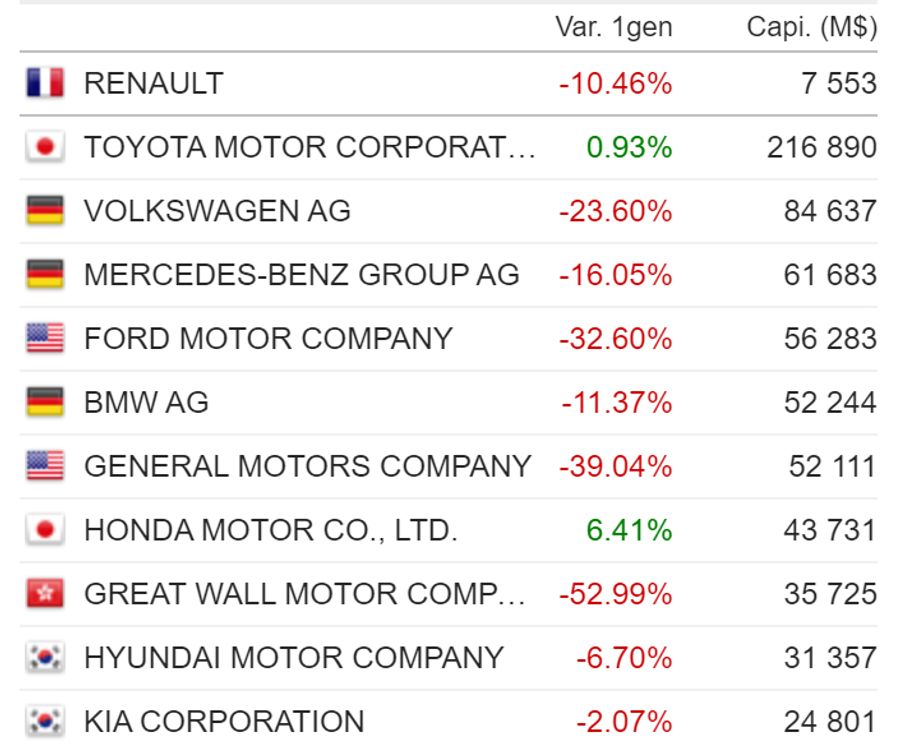Image resolution: width=900 pixels, height=748 pixels.
Task: Click the German flag beside Volkswagen AG
Action: (x=45, y=210)
